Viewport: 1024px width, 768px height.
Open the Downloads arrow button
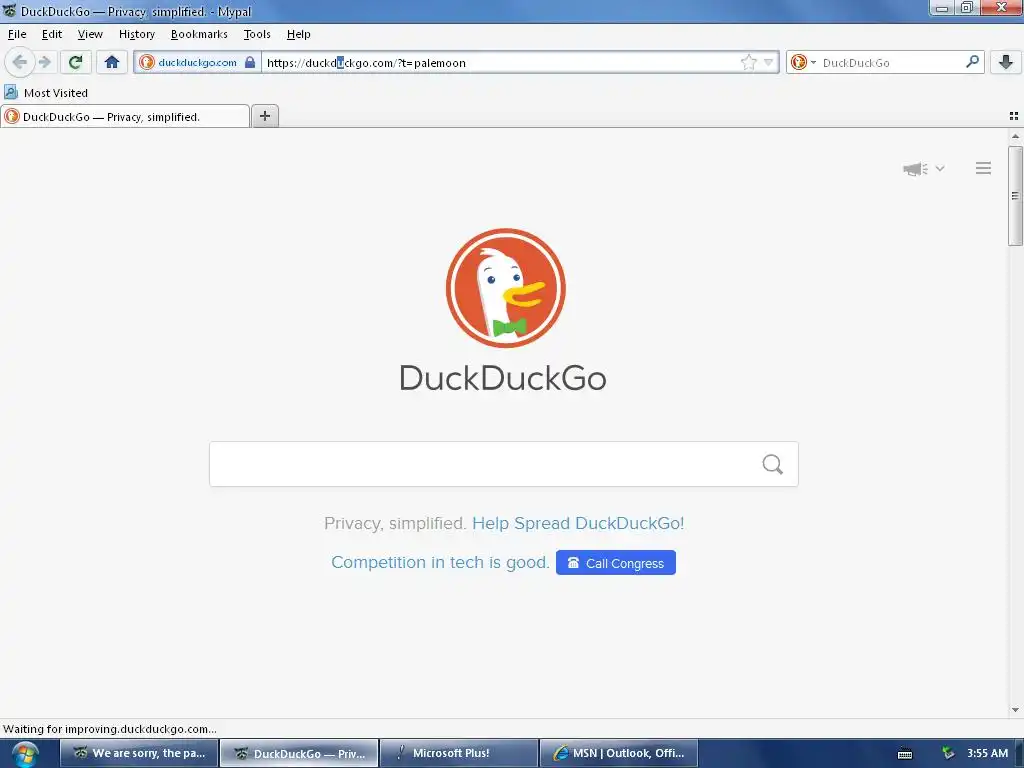(1006, 63)
